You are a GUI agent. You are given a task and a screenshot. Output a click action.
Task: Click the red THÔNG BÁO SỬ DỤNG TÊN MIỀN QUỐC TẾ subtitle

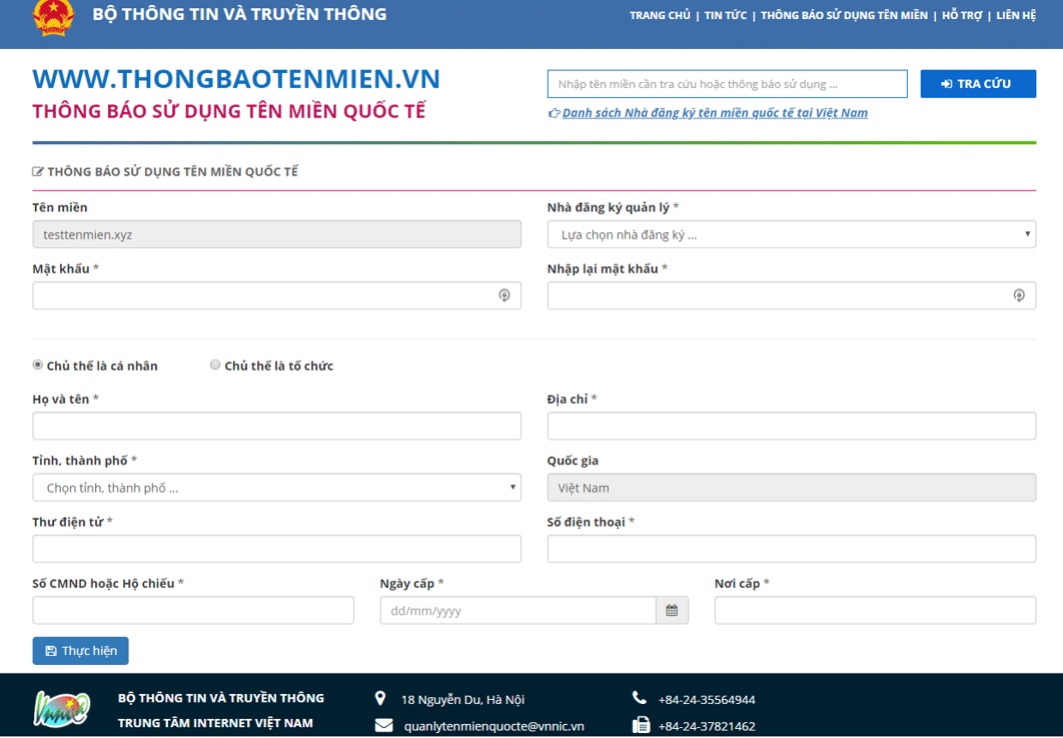click(229, 111)
